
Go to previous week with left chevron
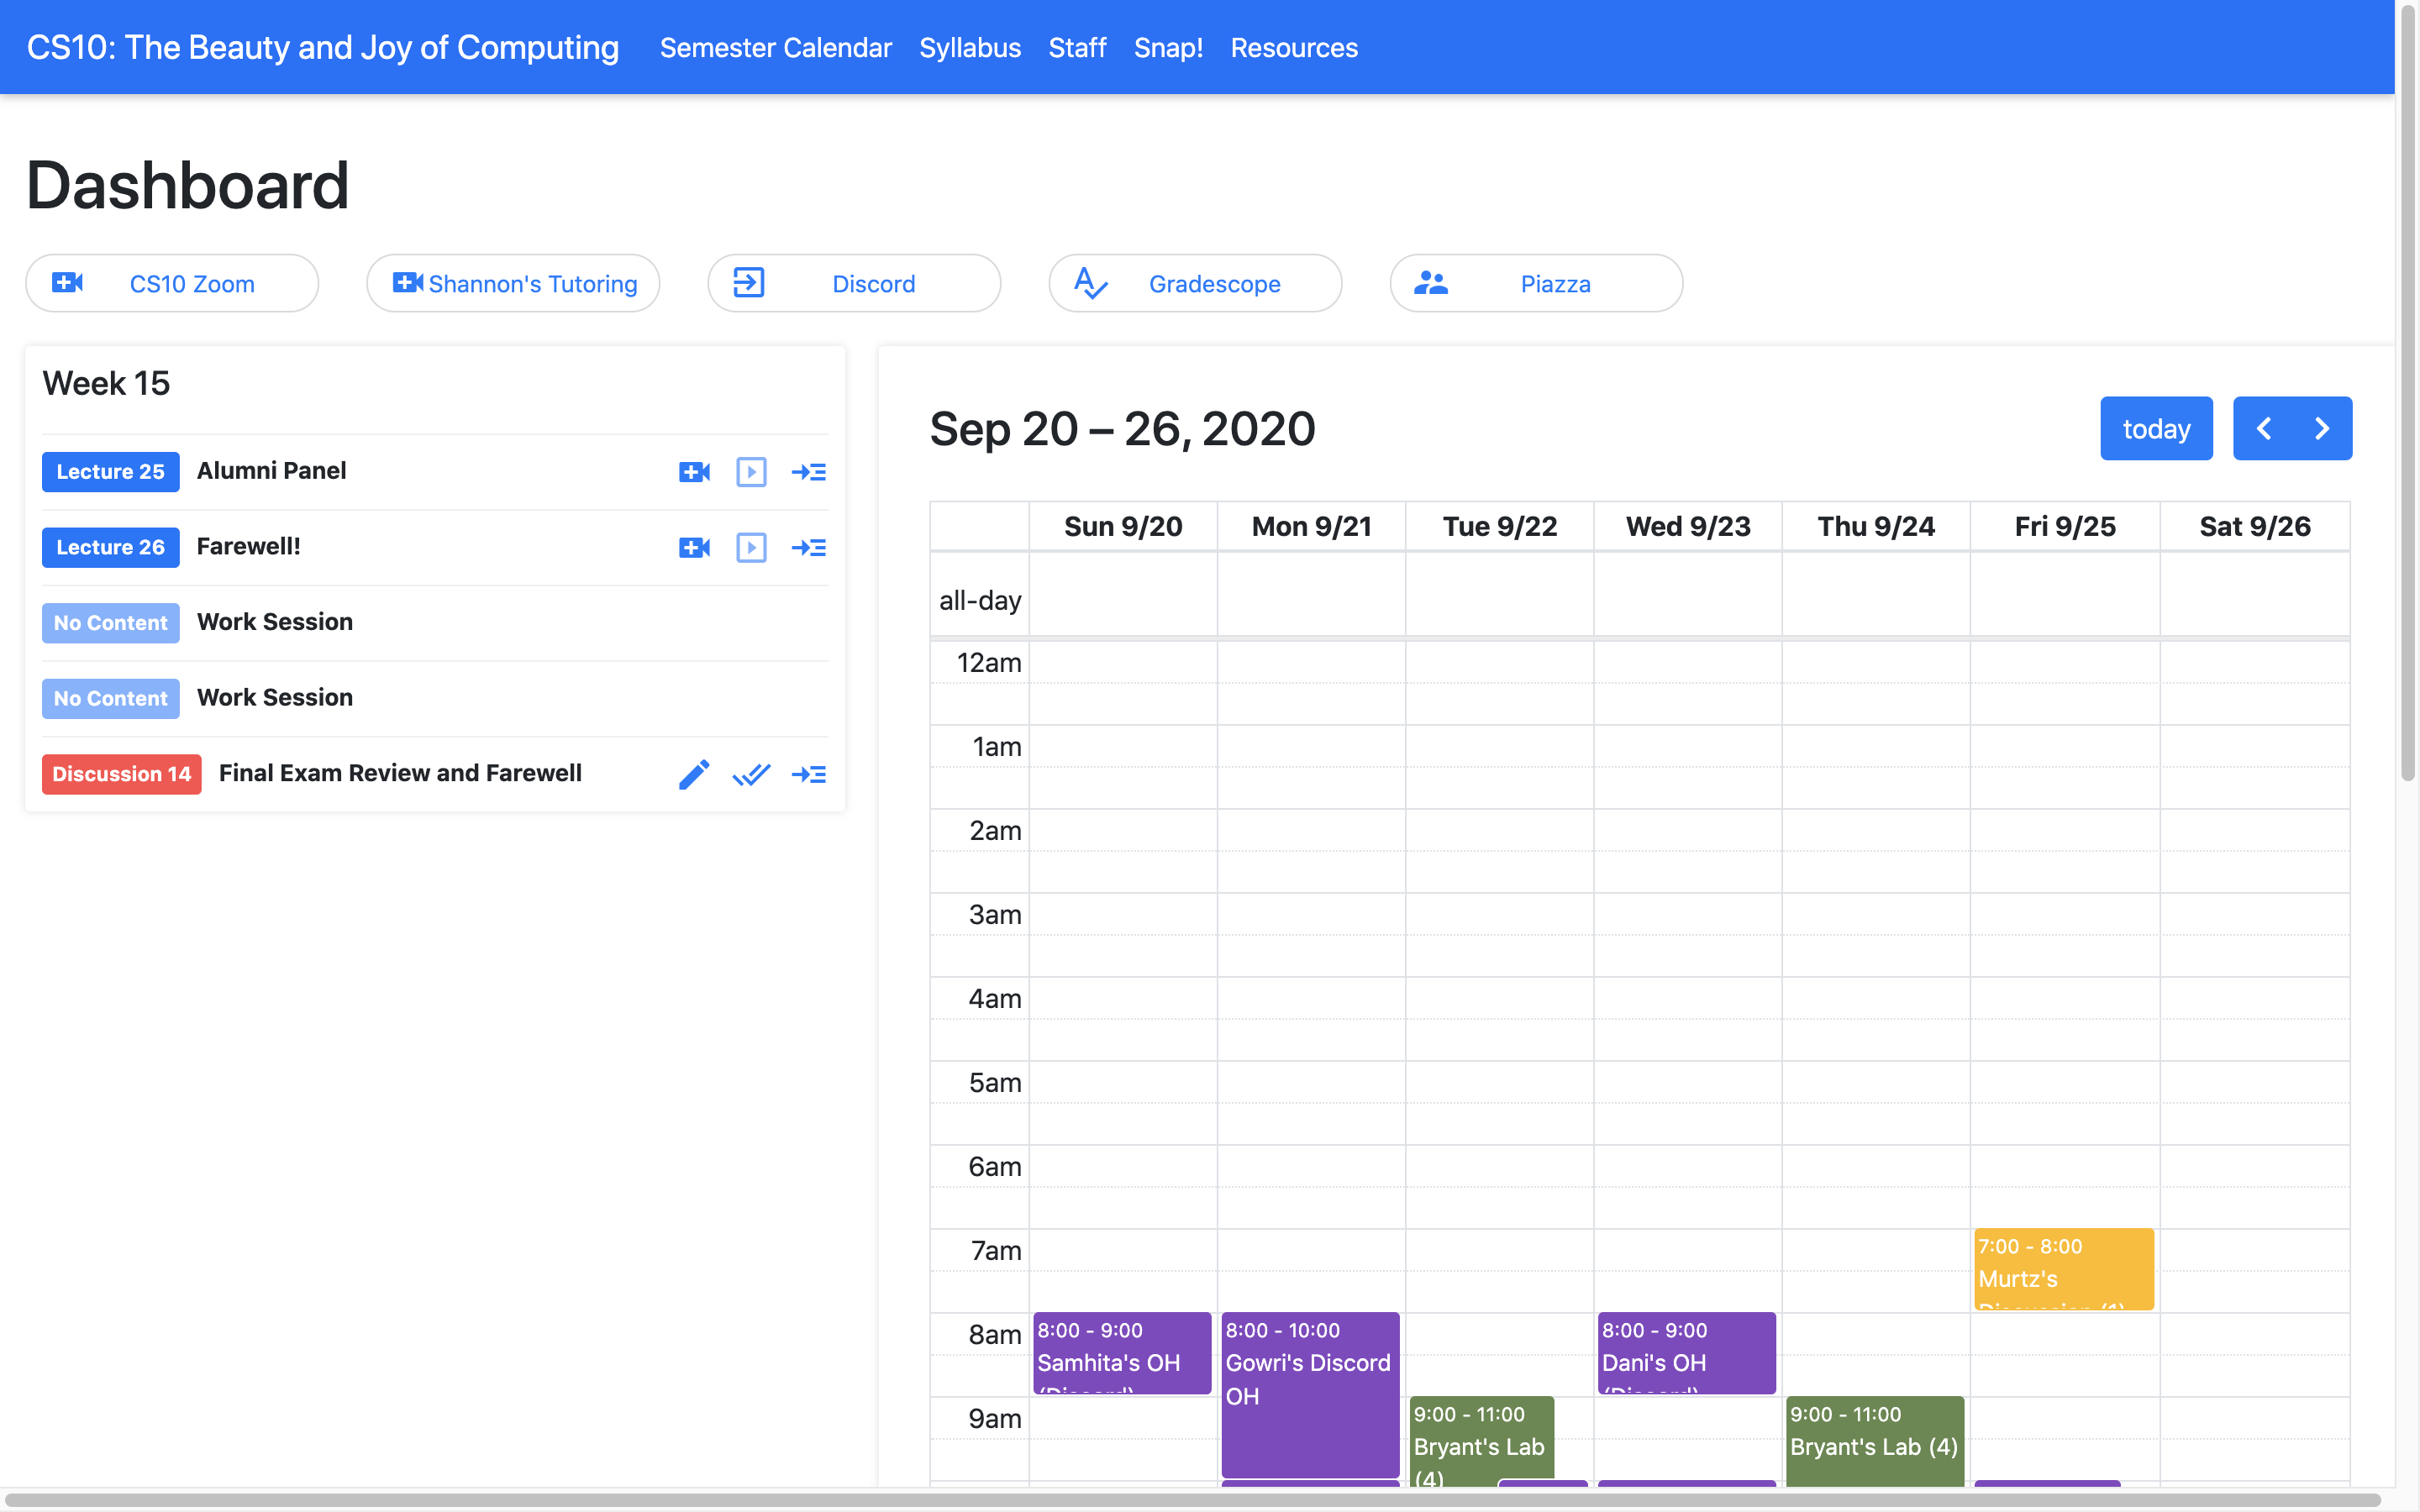point(2264,429)
